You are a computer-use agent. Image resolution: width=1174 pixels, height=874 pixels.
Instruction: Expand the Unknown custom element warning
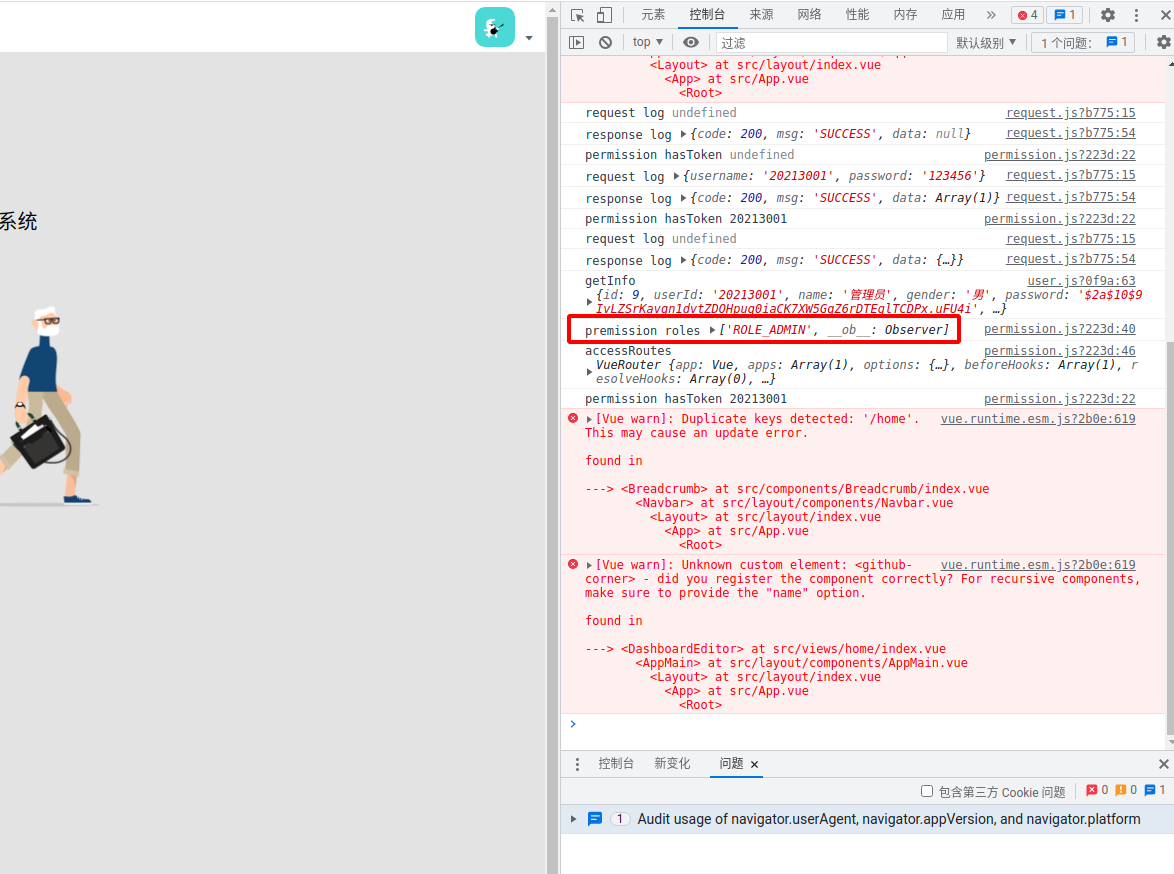click(x=589, y=565)
